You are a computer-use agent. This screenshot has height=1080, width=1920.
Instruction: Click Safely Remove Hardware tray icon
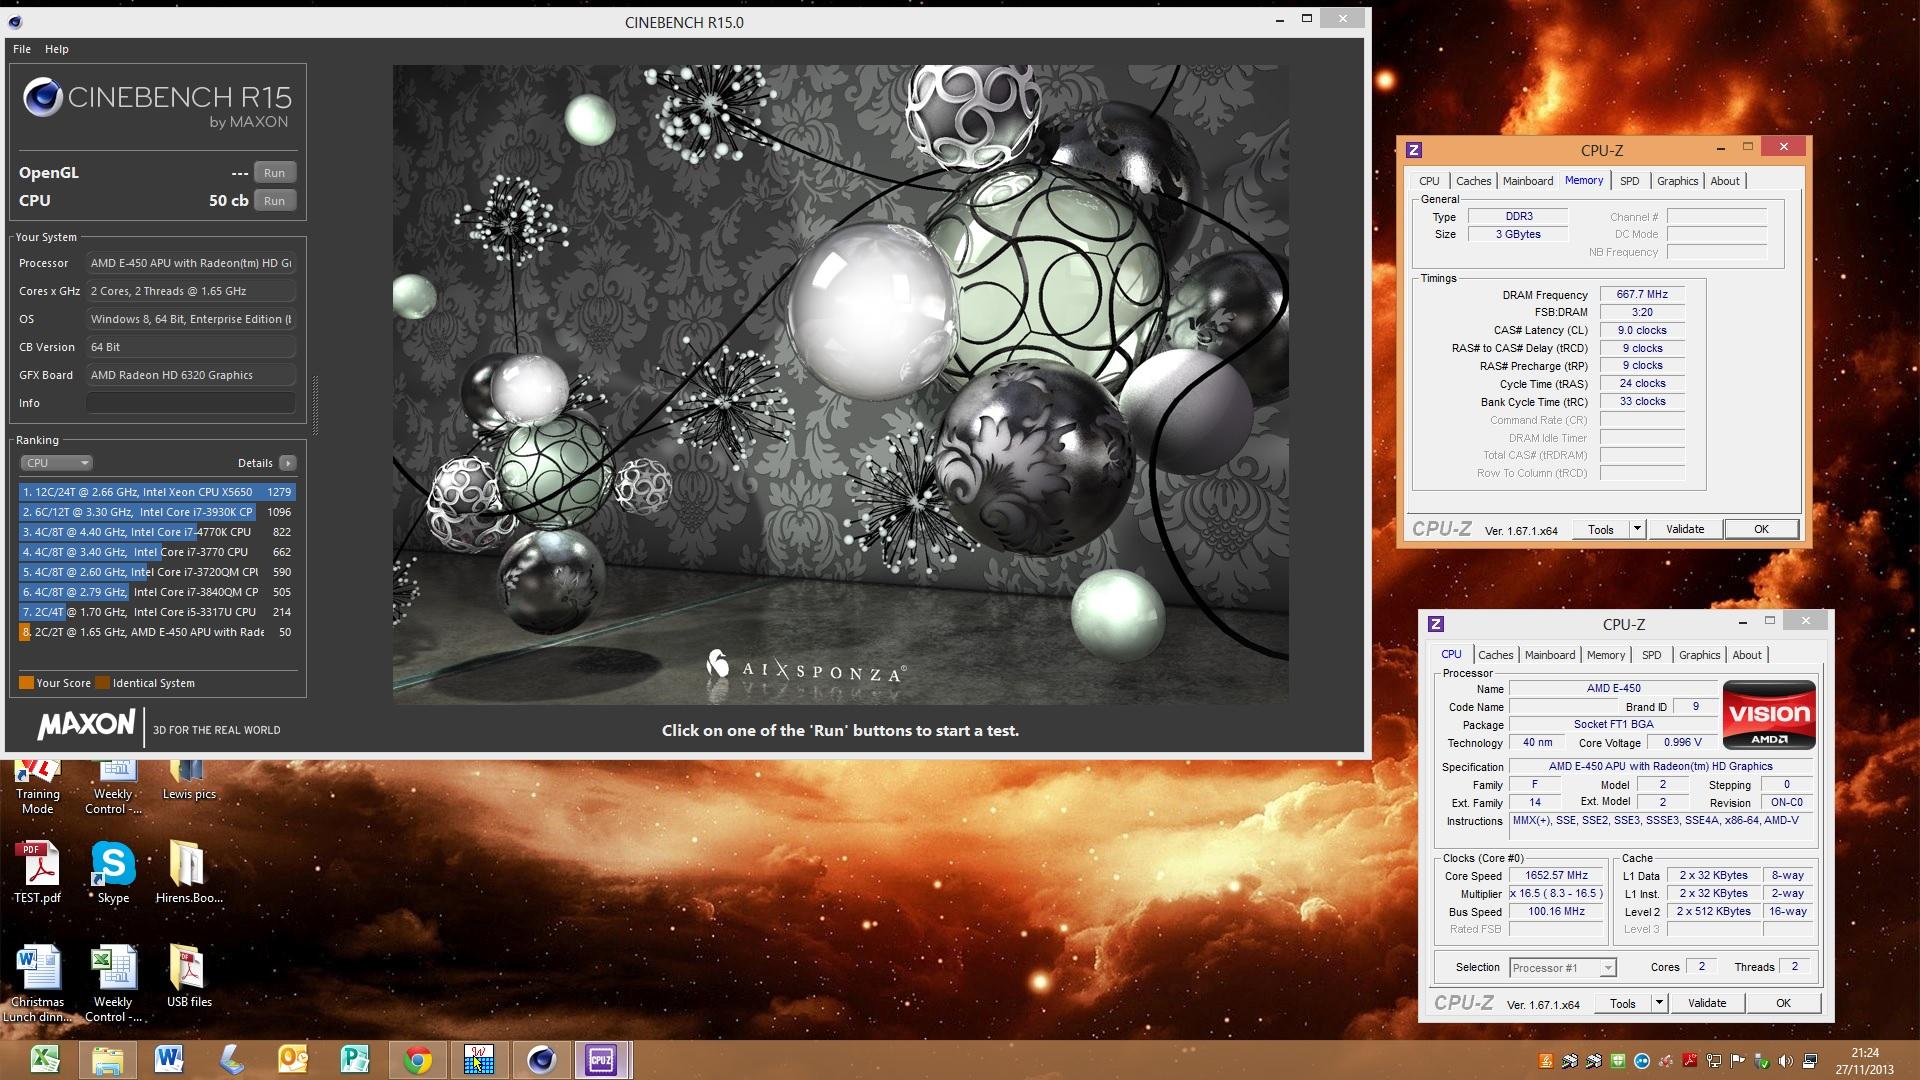tap(1762, 1061)
